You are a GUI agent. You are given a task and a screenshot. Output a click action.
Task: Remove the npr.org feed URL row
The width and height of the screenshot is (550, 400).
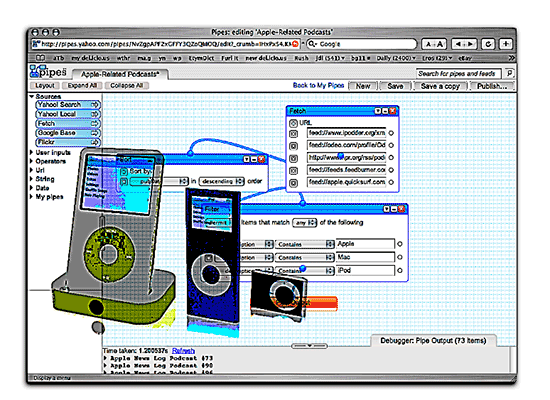point(293,158)
